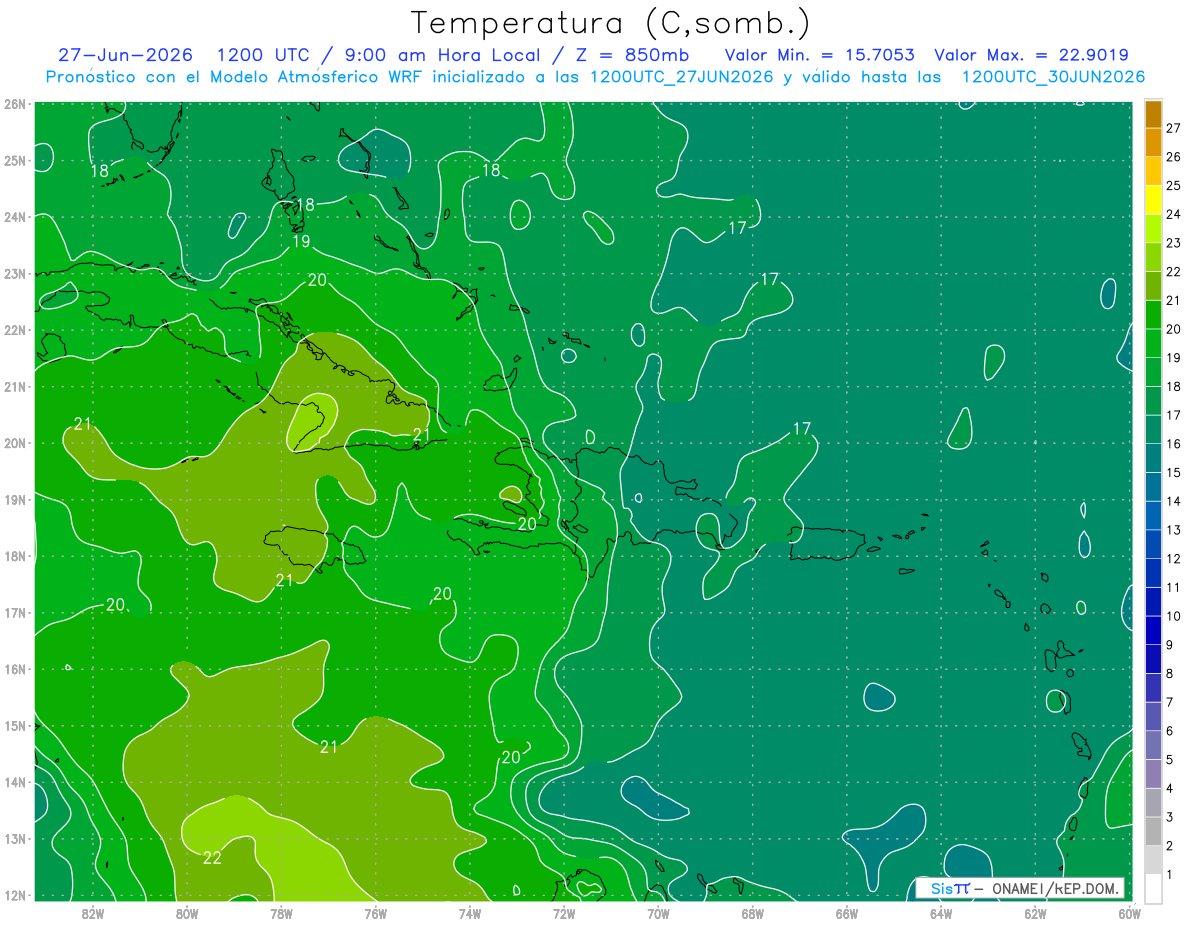1200x927 pixels.
Task: Click latitude axis label "21N"
Action: (15, 386)
